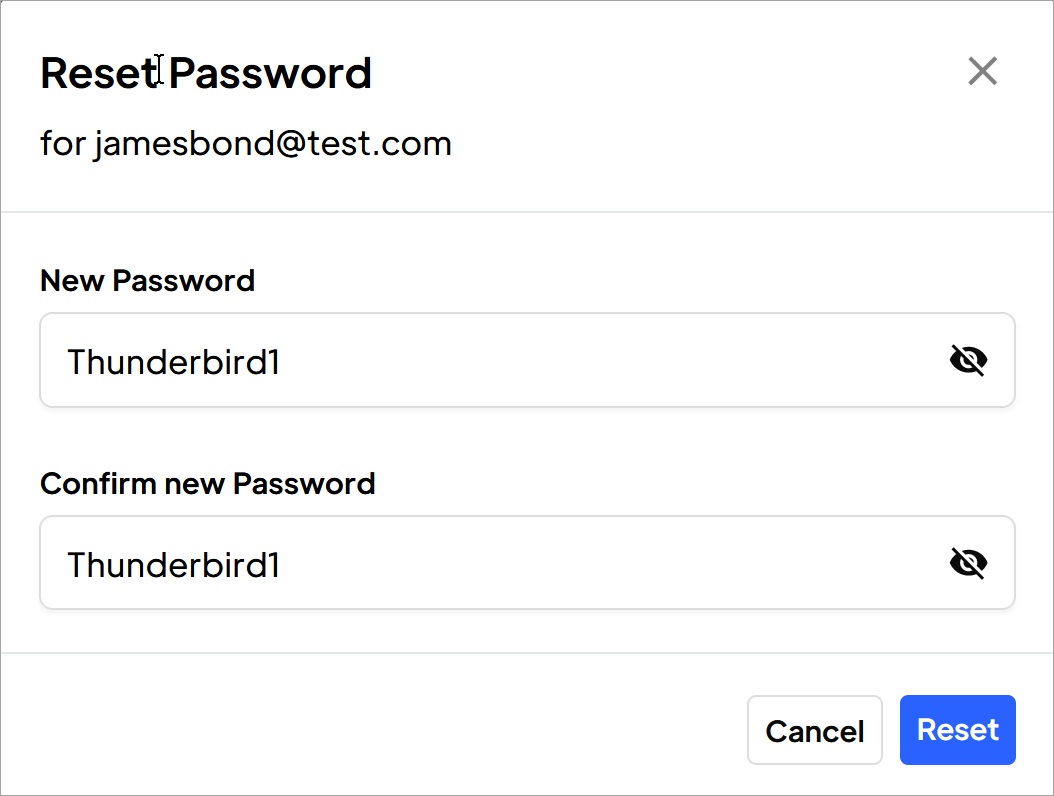
Task: Toggle visibility of Confirm new Password
Action: (x=968, y=563)
